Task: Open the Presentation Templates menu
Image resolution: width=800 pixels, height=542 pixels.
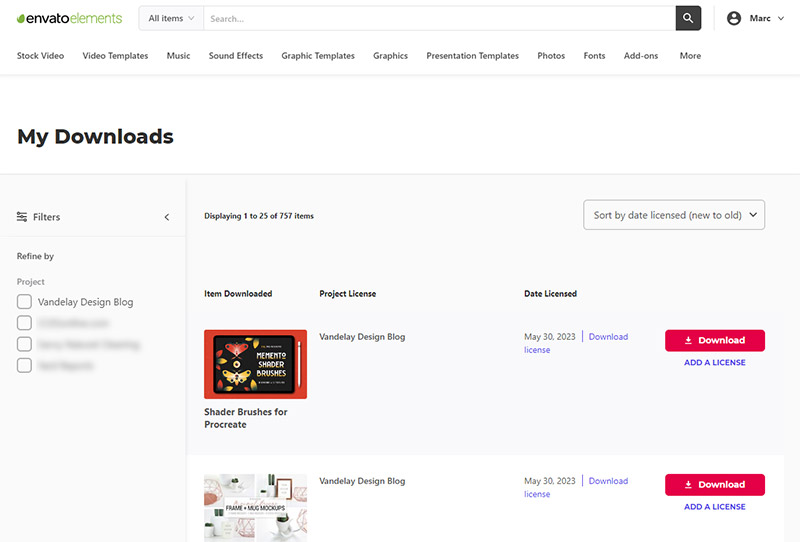Action: coord(472,56)
